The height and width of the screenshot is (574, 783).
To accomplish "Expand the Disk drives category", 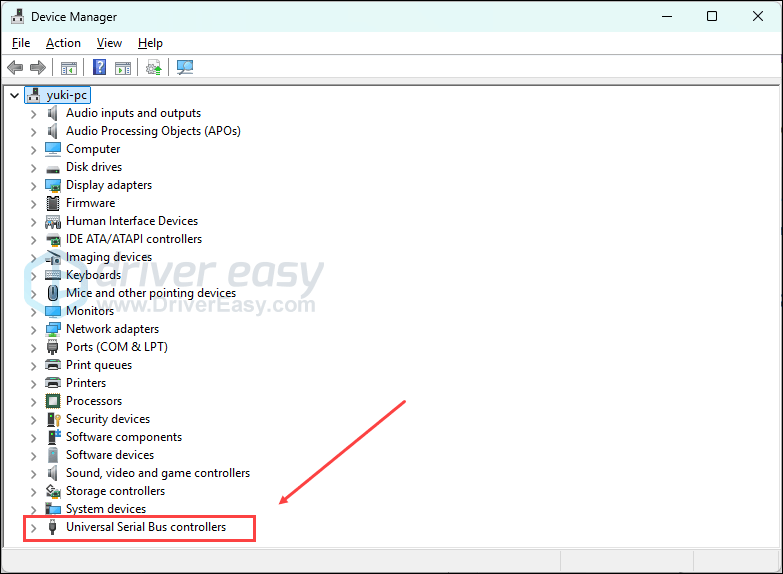I will [x=33, y=167].
